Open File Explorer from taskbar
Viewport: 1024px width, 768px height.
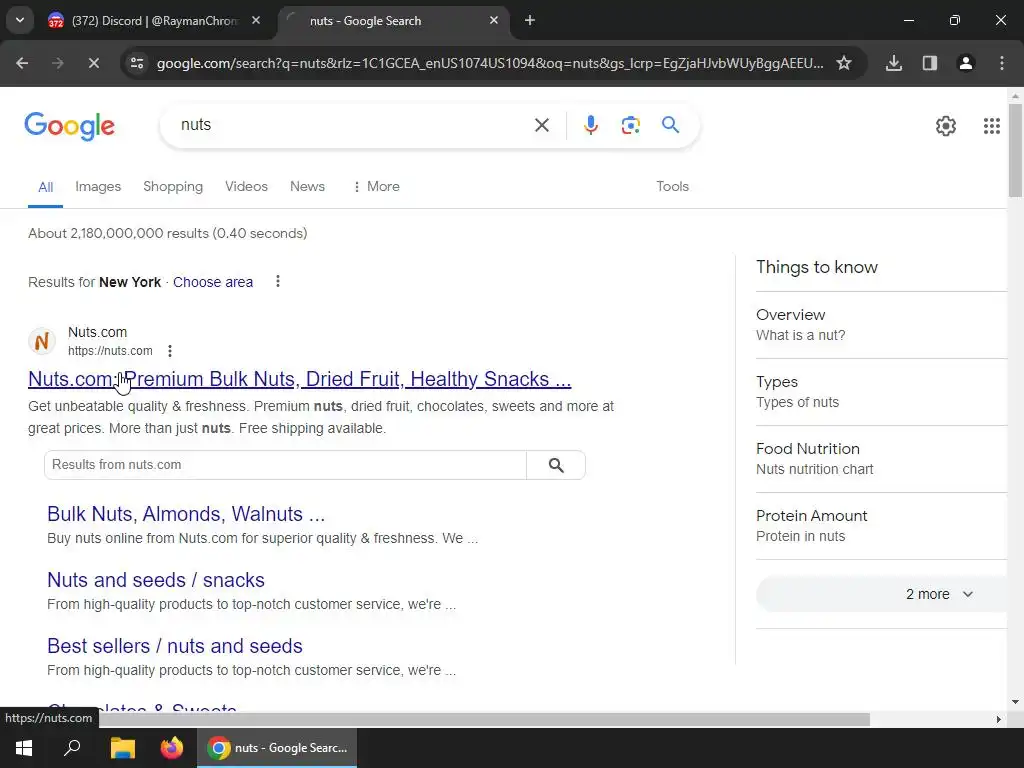point(122,748)
